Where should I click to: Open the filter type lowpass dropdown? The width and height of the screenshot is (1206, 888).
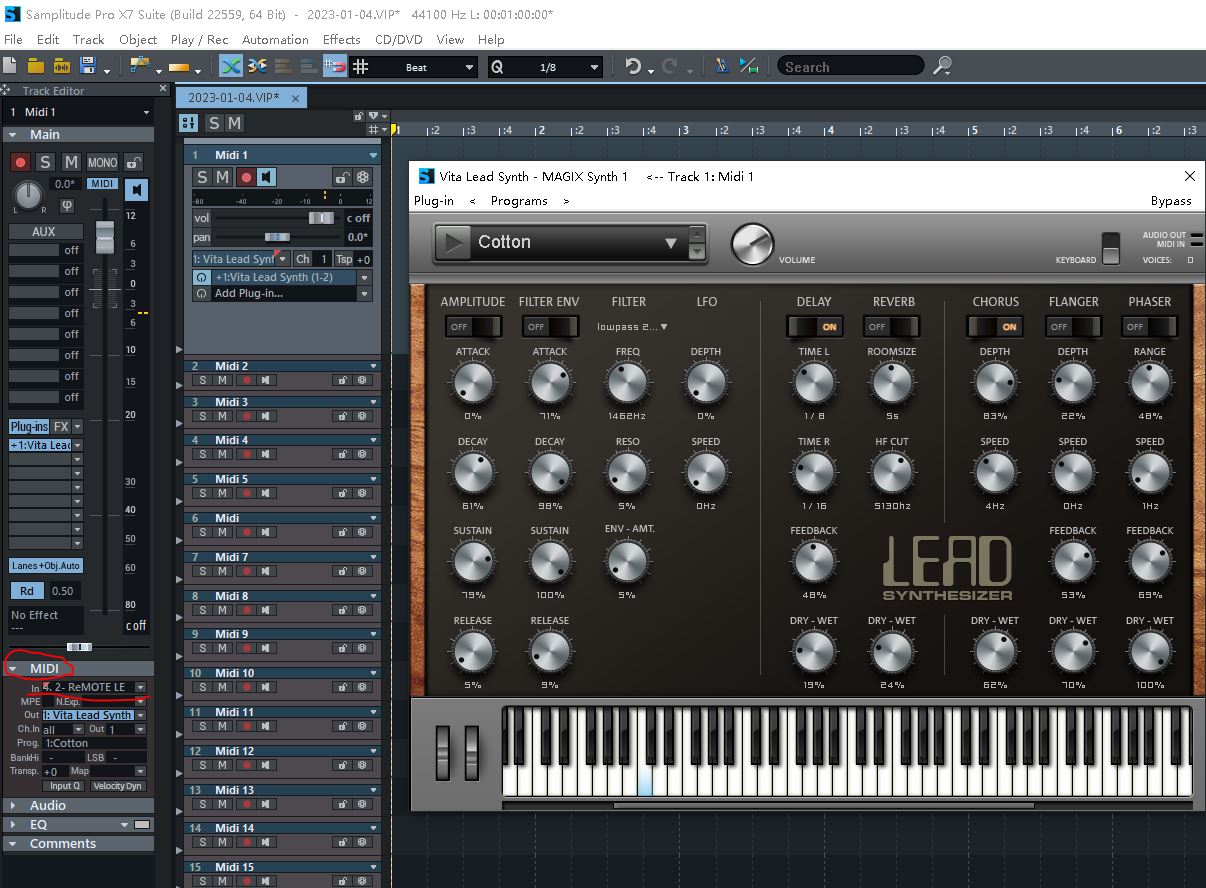click(632, 326)
